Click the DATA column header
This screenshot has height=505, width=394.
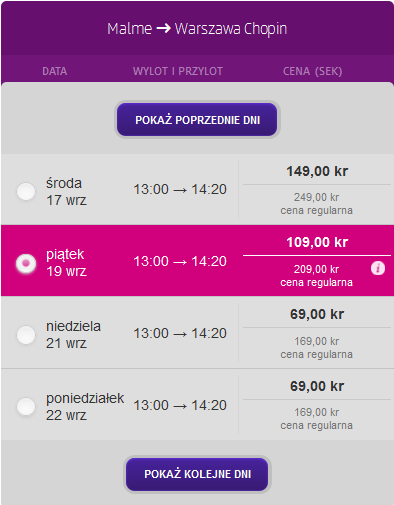click(x=55, y=71)
